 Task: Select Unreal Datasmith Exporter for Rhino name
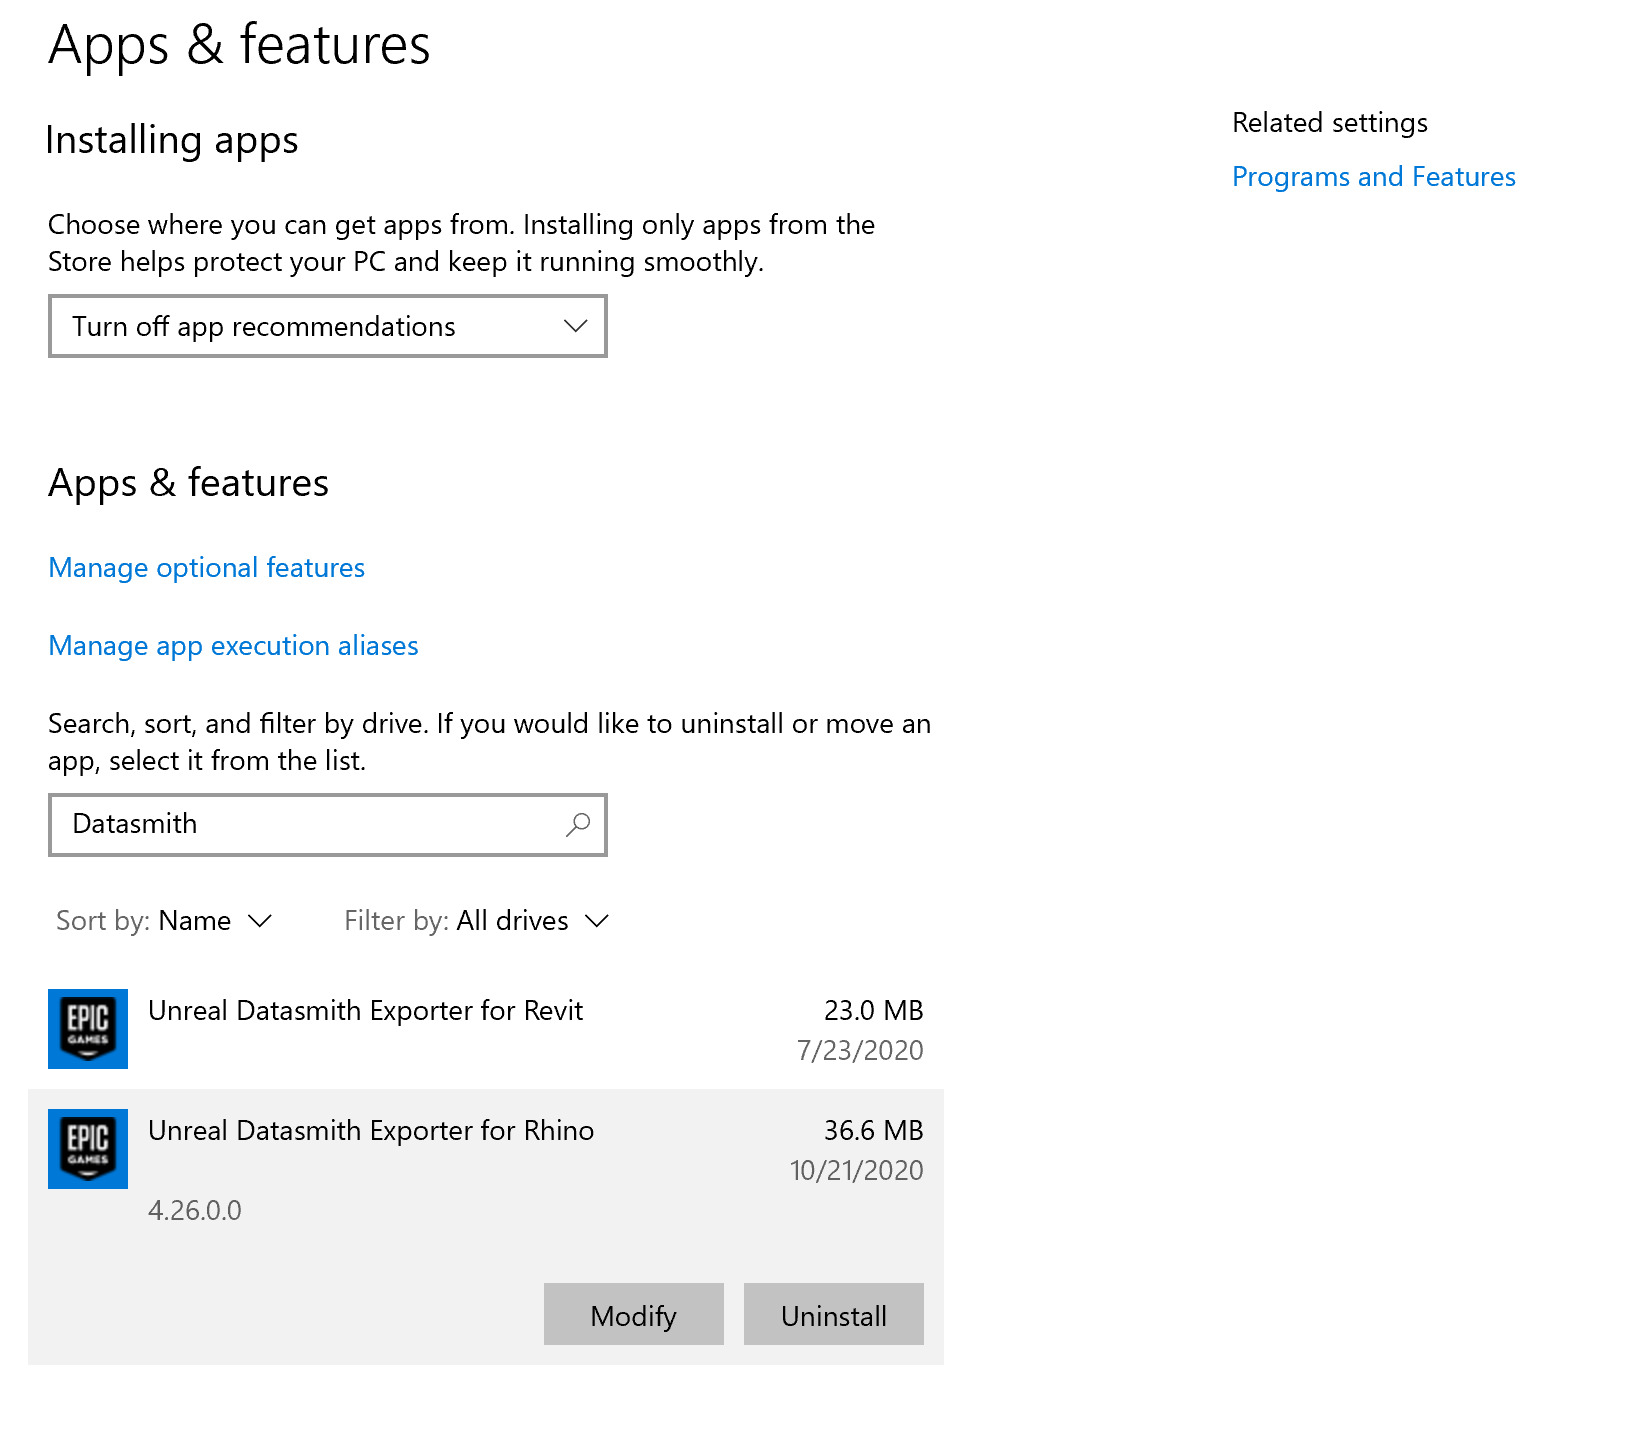tap(370, 1130)
